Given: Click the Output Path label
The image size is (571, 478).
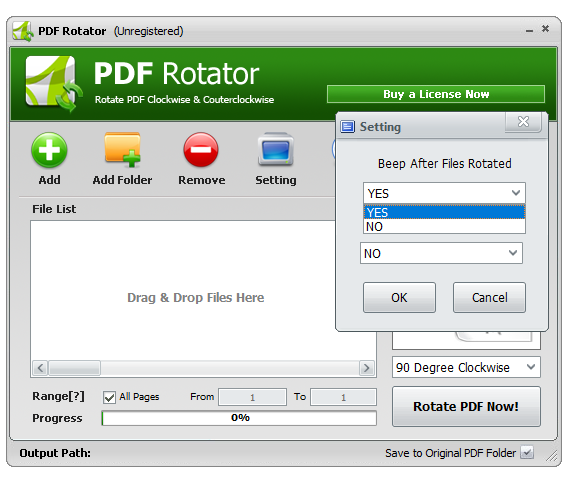Looking at the screenshot, I should (x=55, y=453).
